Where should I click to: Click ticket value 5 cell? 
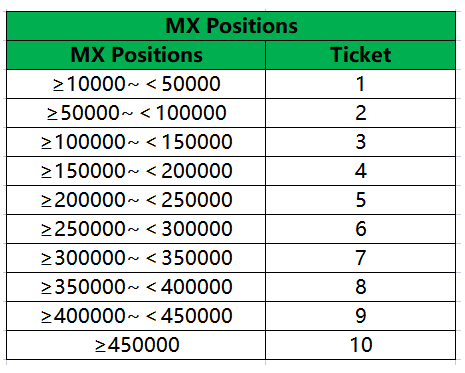361,200
